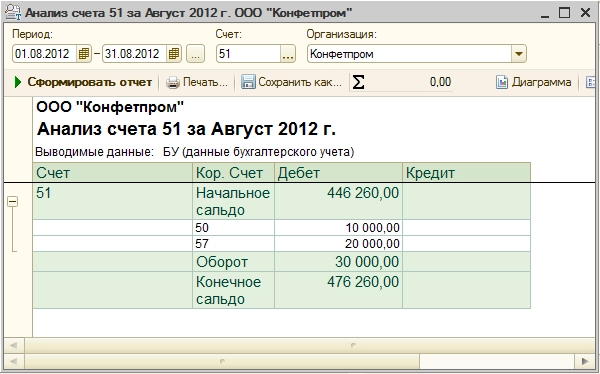Click the window title bar document icon

coord(13,13)
